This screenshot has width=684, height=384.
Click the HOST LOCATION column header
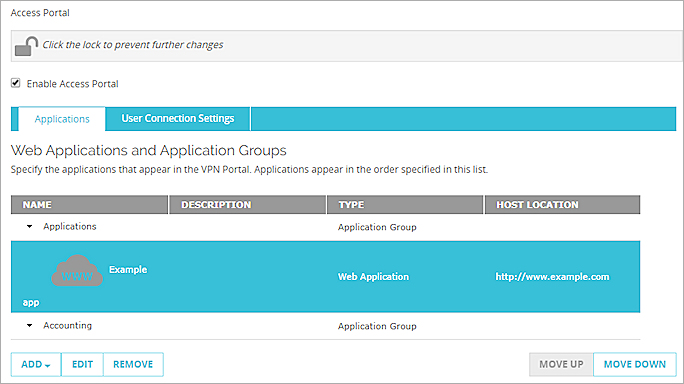(x=562, y=205)
